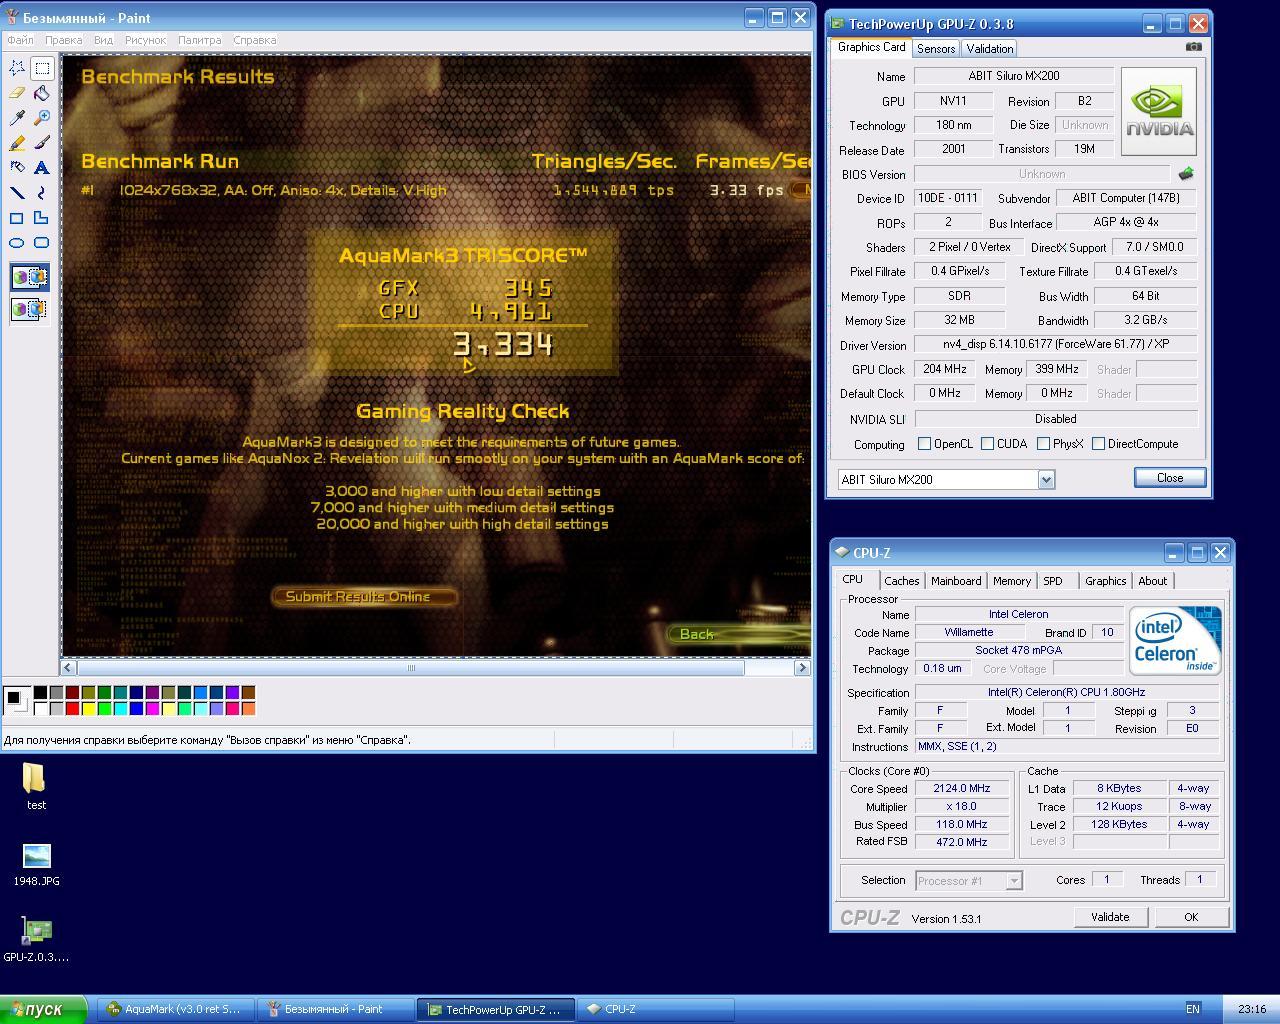Activate the Pick Color eyedropper tool

tap(17, 118)
